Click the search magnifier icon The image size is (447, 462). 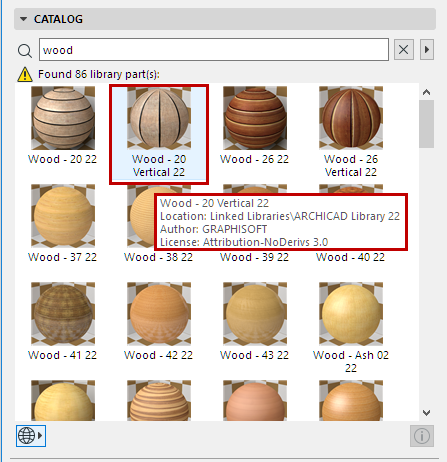click(x=25, y=51)
